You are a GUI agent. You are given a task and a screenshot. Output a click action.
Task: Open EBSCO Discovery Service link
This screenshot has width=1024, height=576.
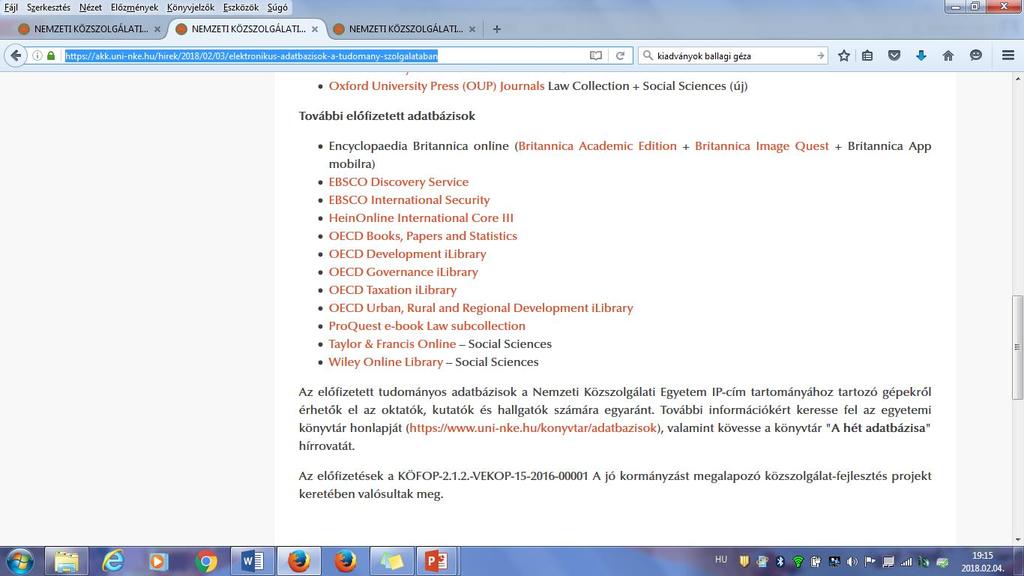[398, 182]
